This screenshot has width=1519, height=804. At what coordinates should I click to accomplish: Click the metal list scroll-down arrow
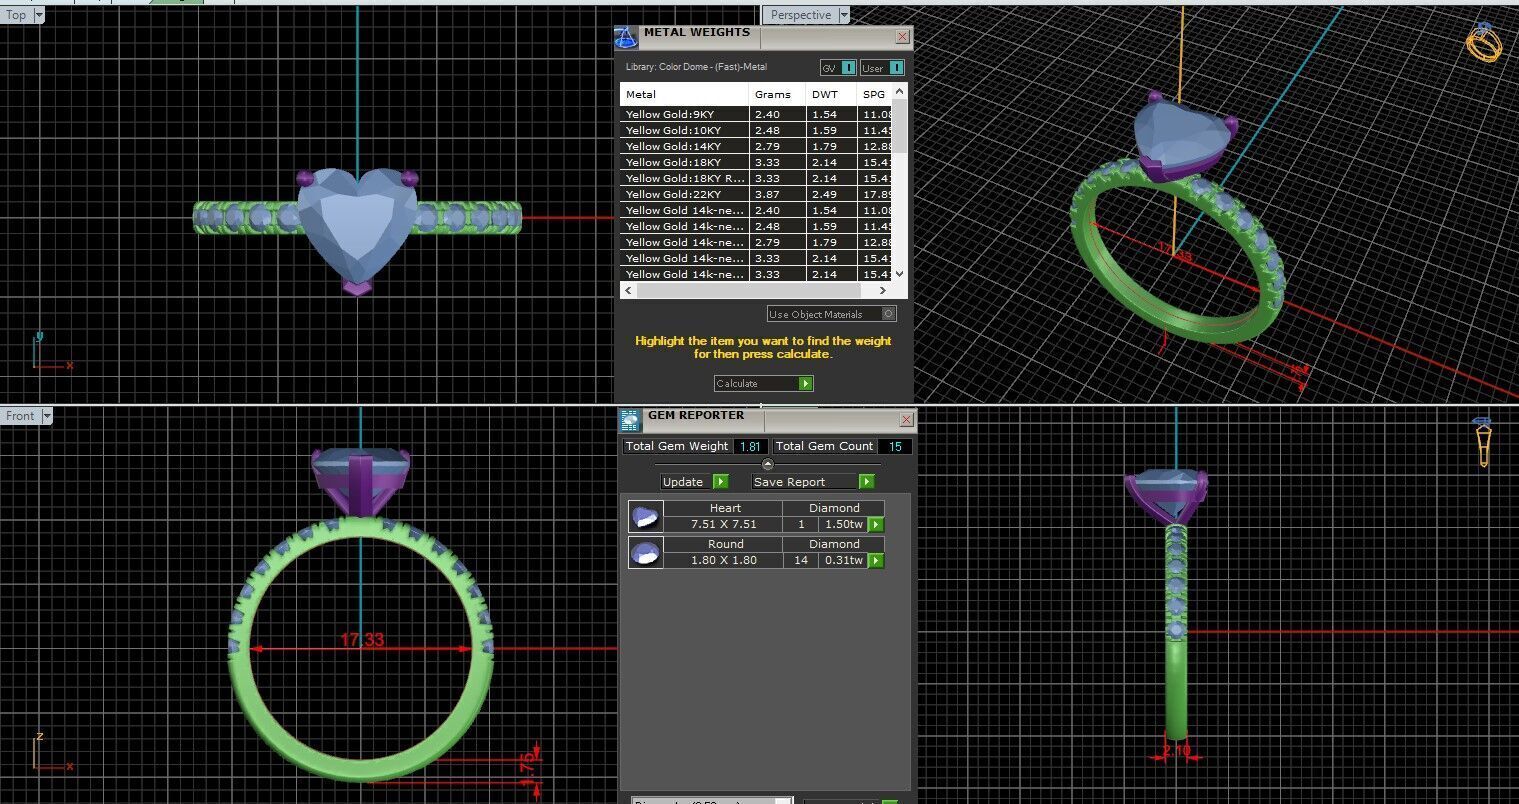point(899,273)
